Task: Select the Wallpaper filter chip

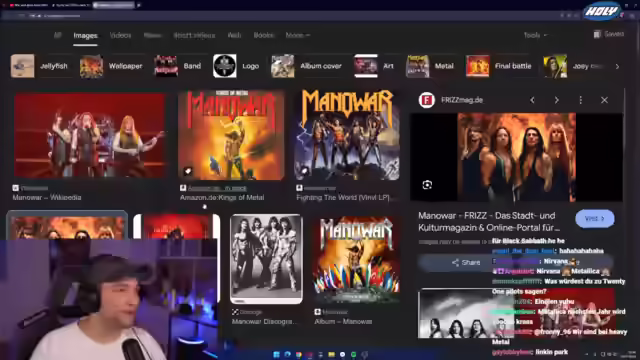Action: pos(111,66)
